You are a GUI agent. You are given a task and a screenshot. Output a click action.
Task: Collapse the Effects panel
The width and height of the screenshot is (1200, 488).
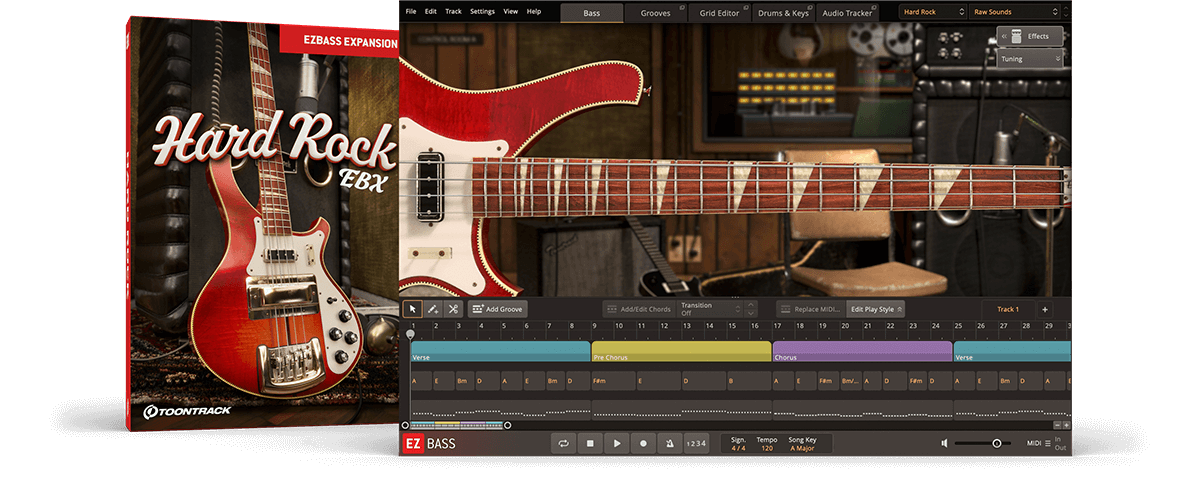click(1030, 36)
